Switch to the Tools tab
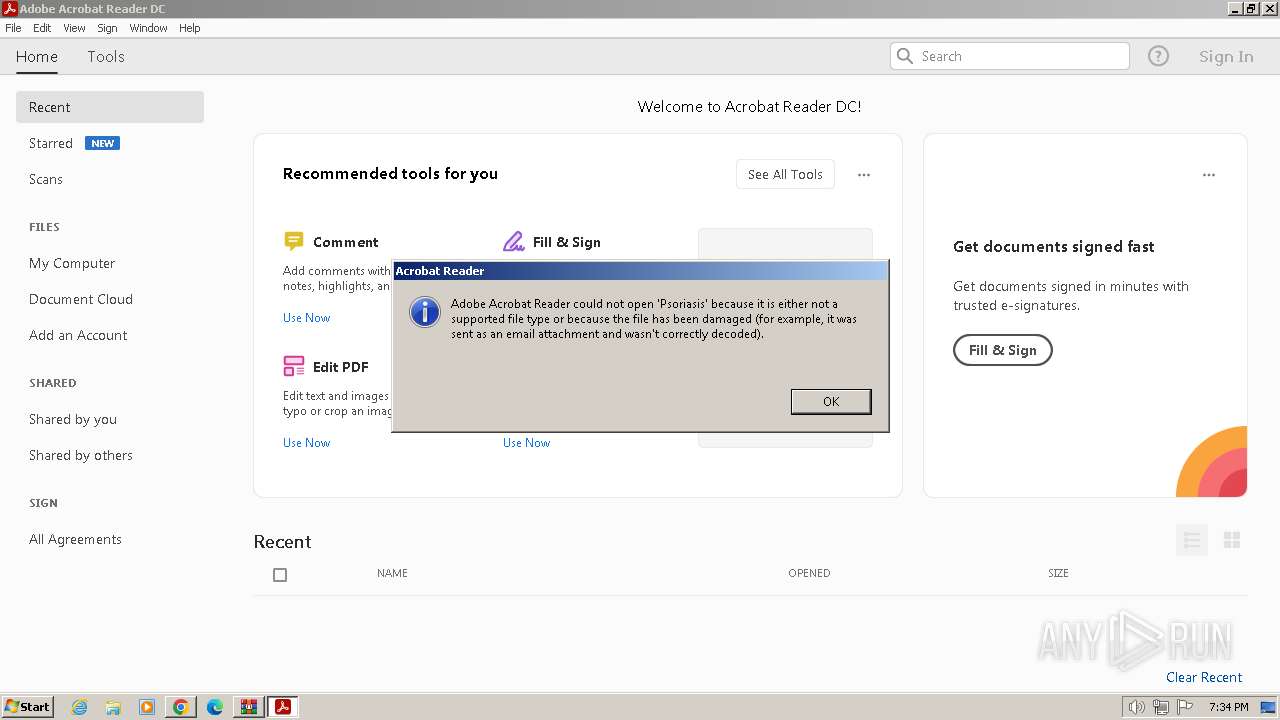This screenshot has height=720, width=1280. pos(106,56)
